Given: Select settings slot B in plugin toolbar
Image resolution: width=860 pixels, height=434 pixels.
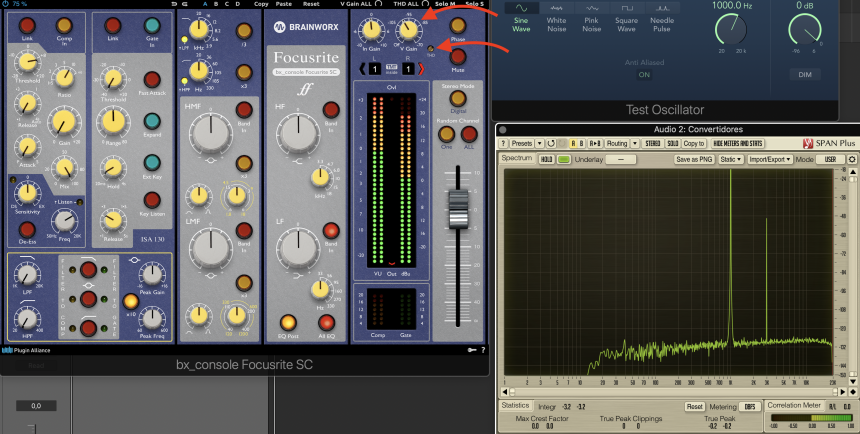Looking at the screenshot, I should click(216, 4).
